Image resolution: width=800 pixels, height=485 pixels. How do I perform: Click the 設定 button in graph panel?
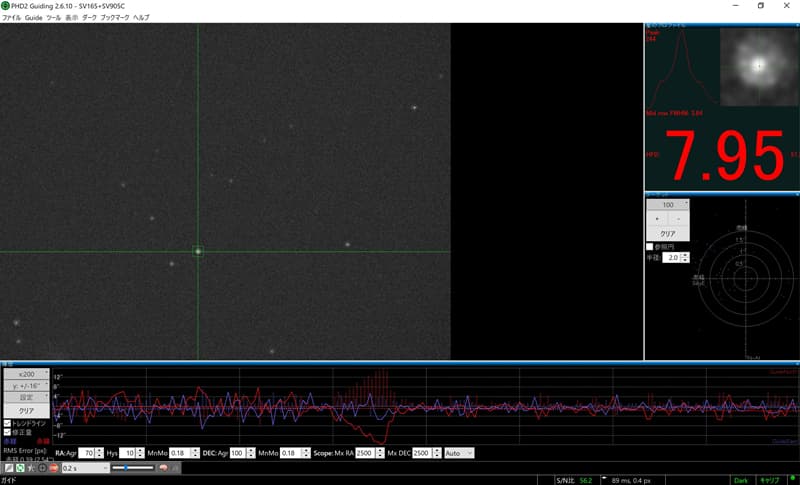[x=27, y=397]
